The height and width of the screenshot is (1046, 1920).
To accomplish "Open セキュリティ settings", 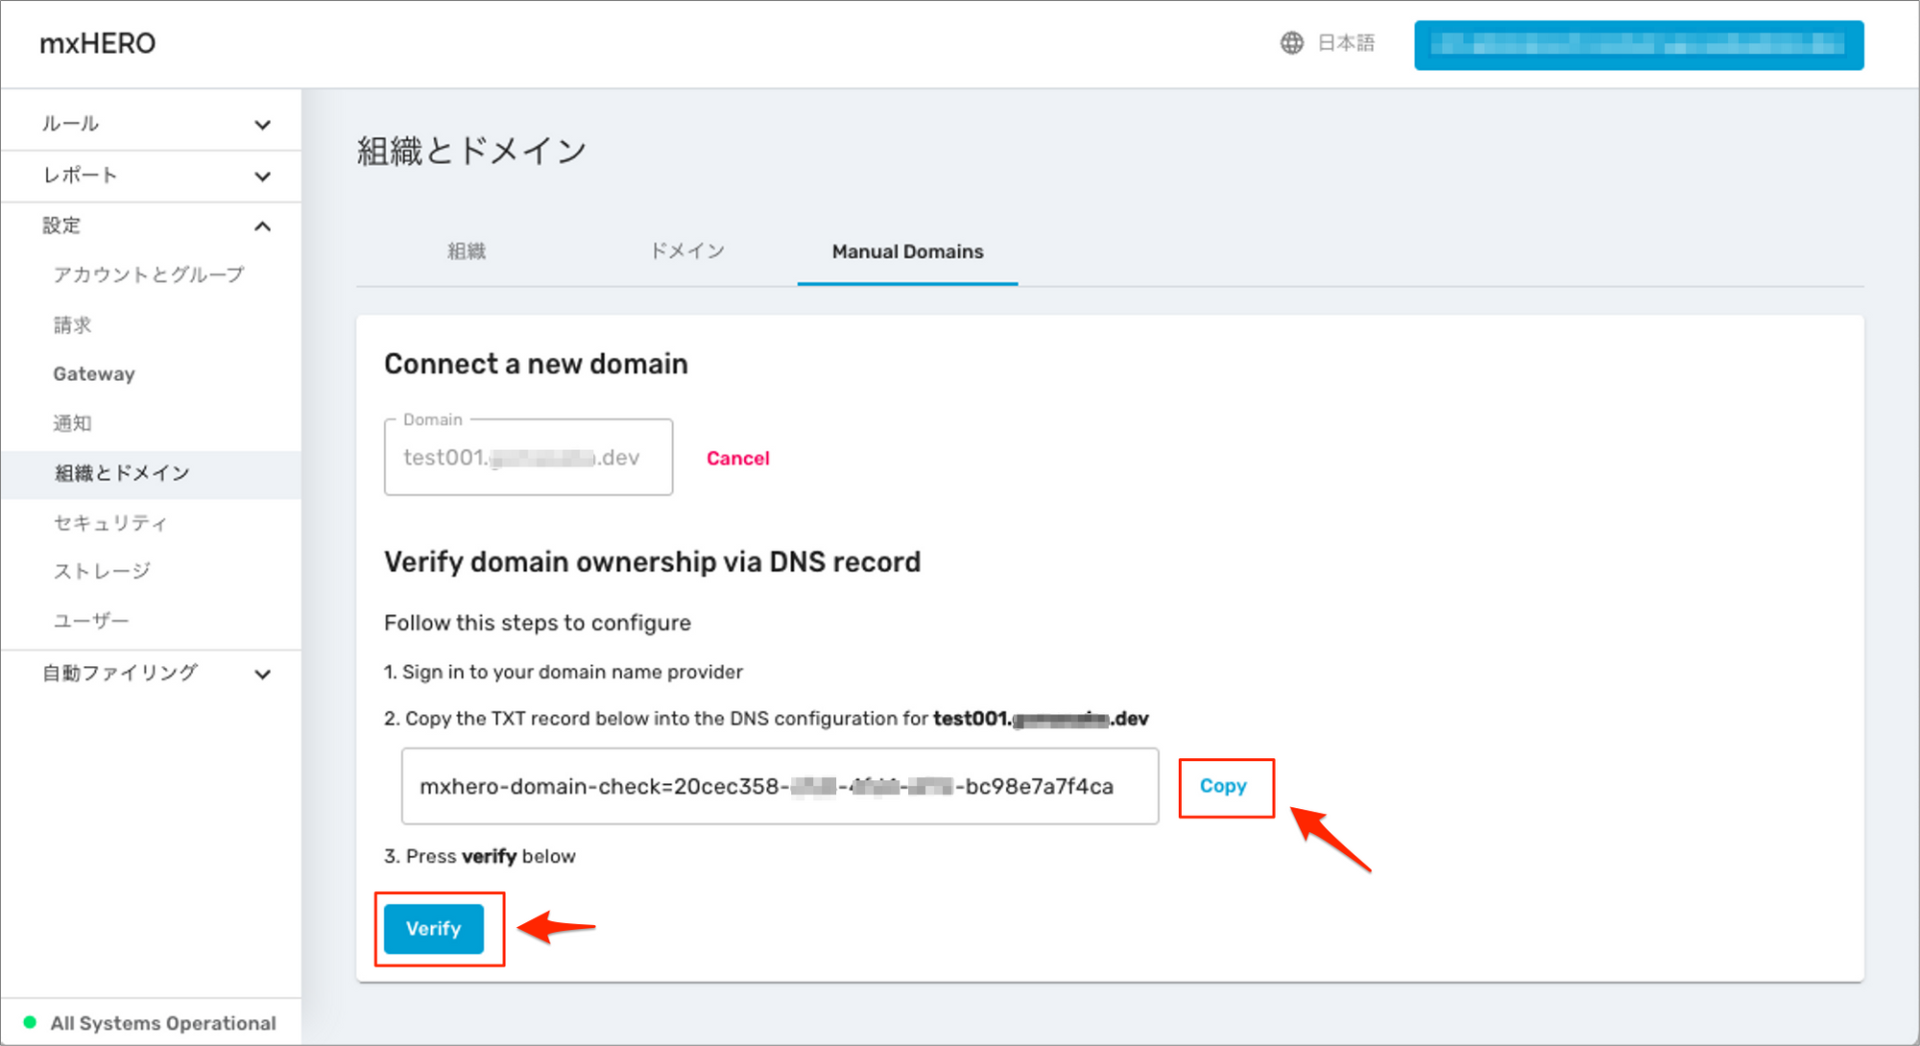I will 110,522.
